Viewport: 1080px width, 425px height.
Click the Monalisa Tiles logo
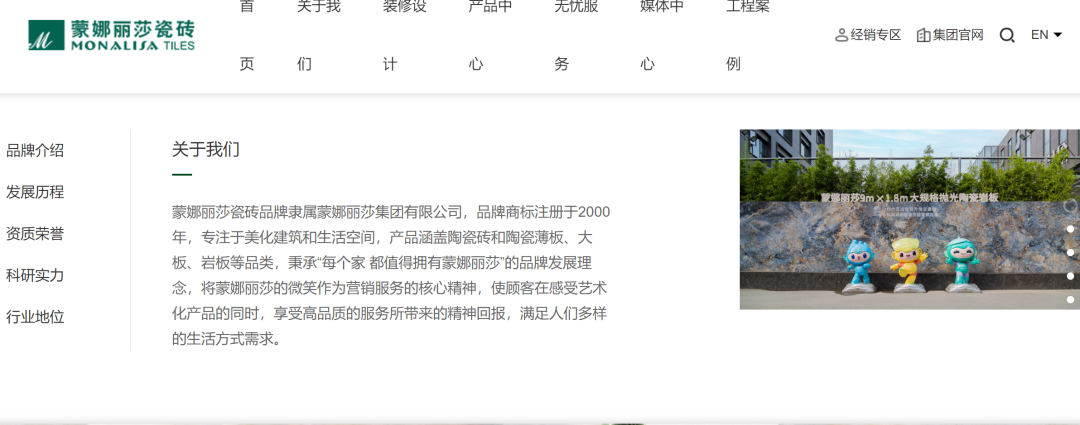pos(112,35)
